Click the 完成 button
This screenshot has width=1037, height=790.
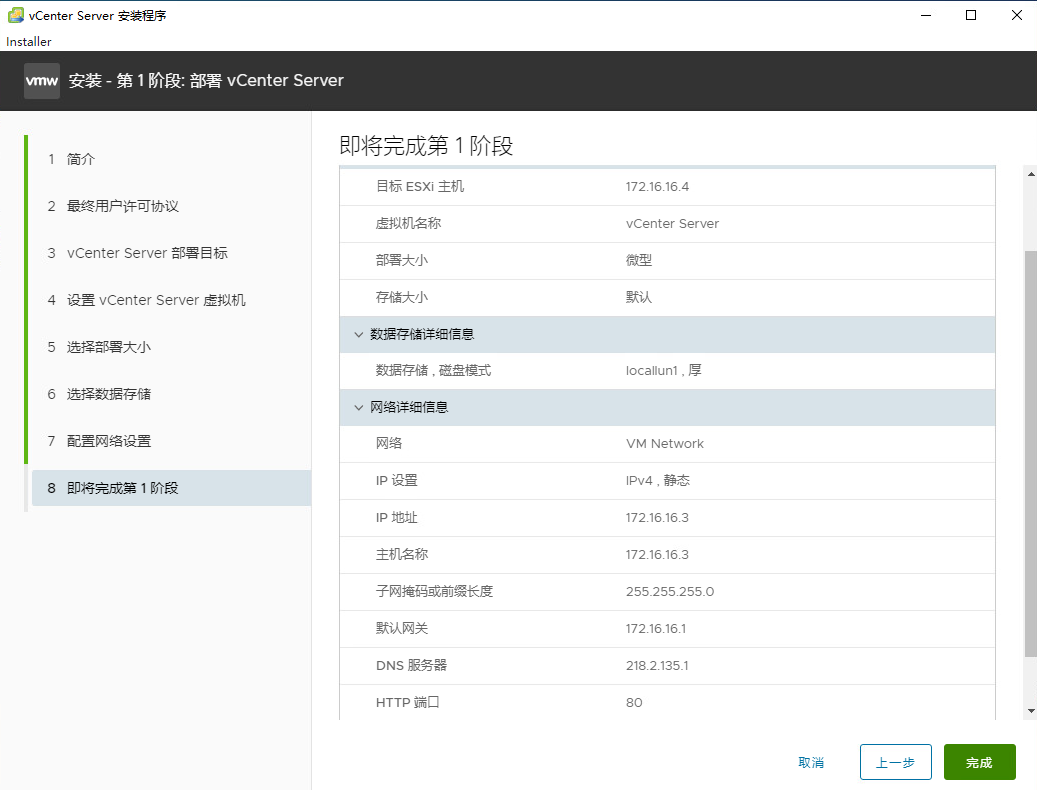tap(979, 762)
